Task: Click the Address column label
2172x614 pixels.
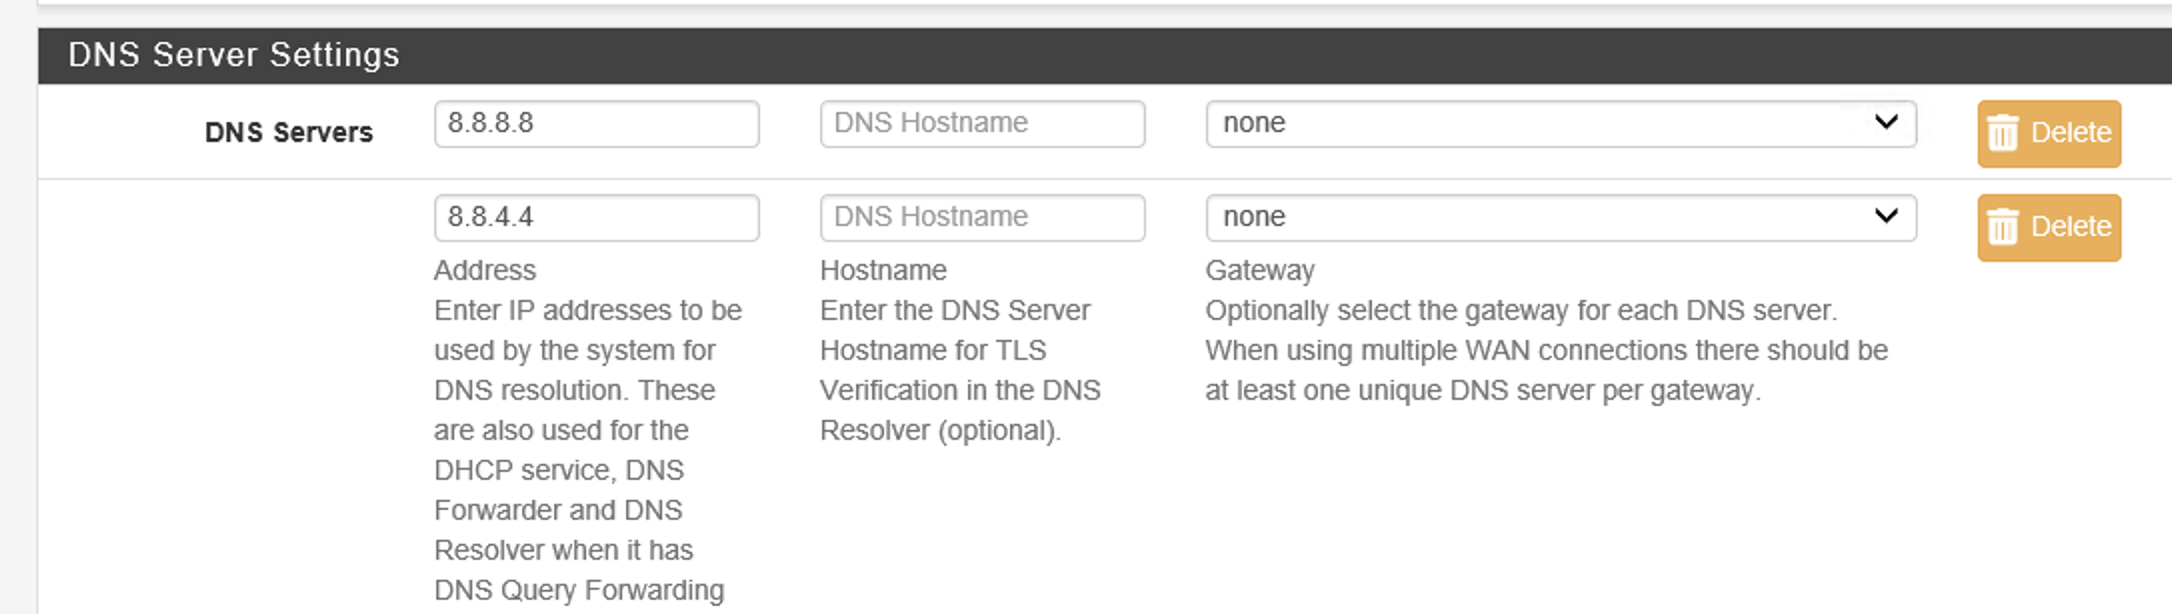Action: click(x=485, y=271)
